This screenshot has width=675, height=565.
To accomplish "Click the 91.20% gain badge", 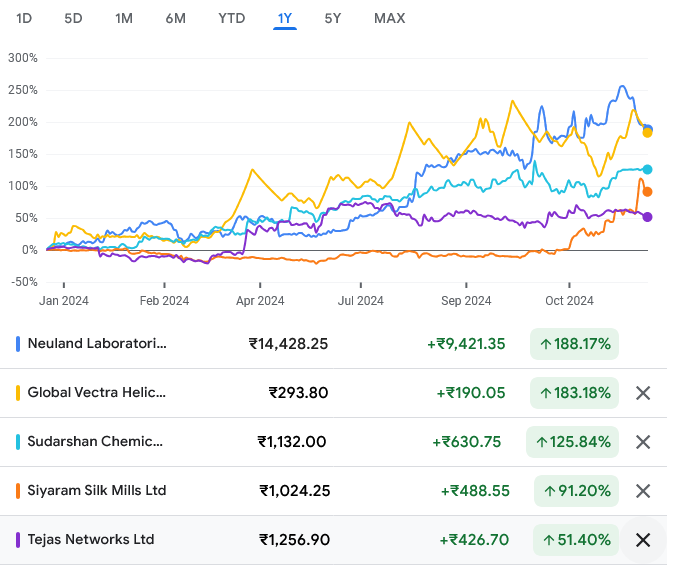I will tap(576, 491).
